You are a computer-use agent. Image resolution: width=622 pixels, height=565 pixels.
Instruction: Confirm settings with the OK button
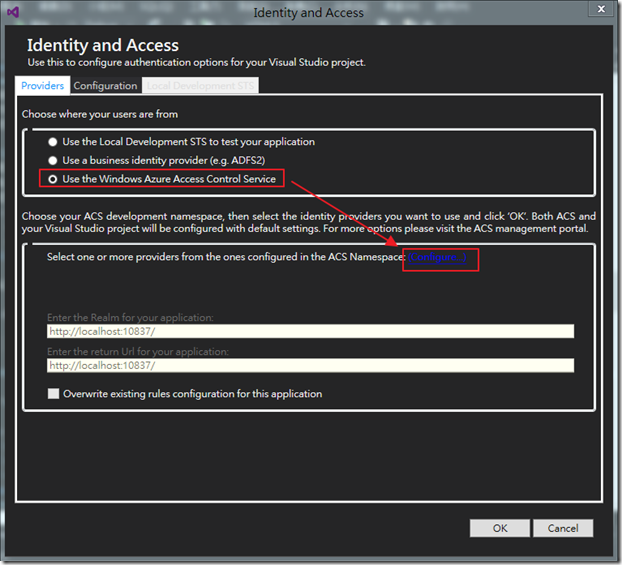pyautogui.click(x=500, y=528)
